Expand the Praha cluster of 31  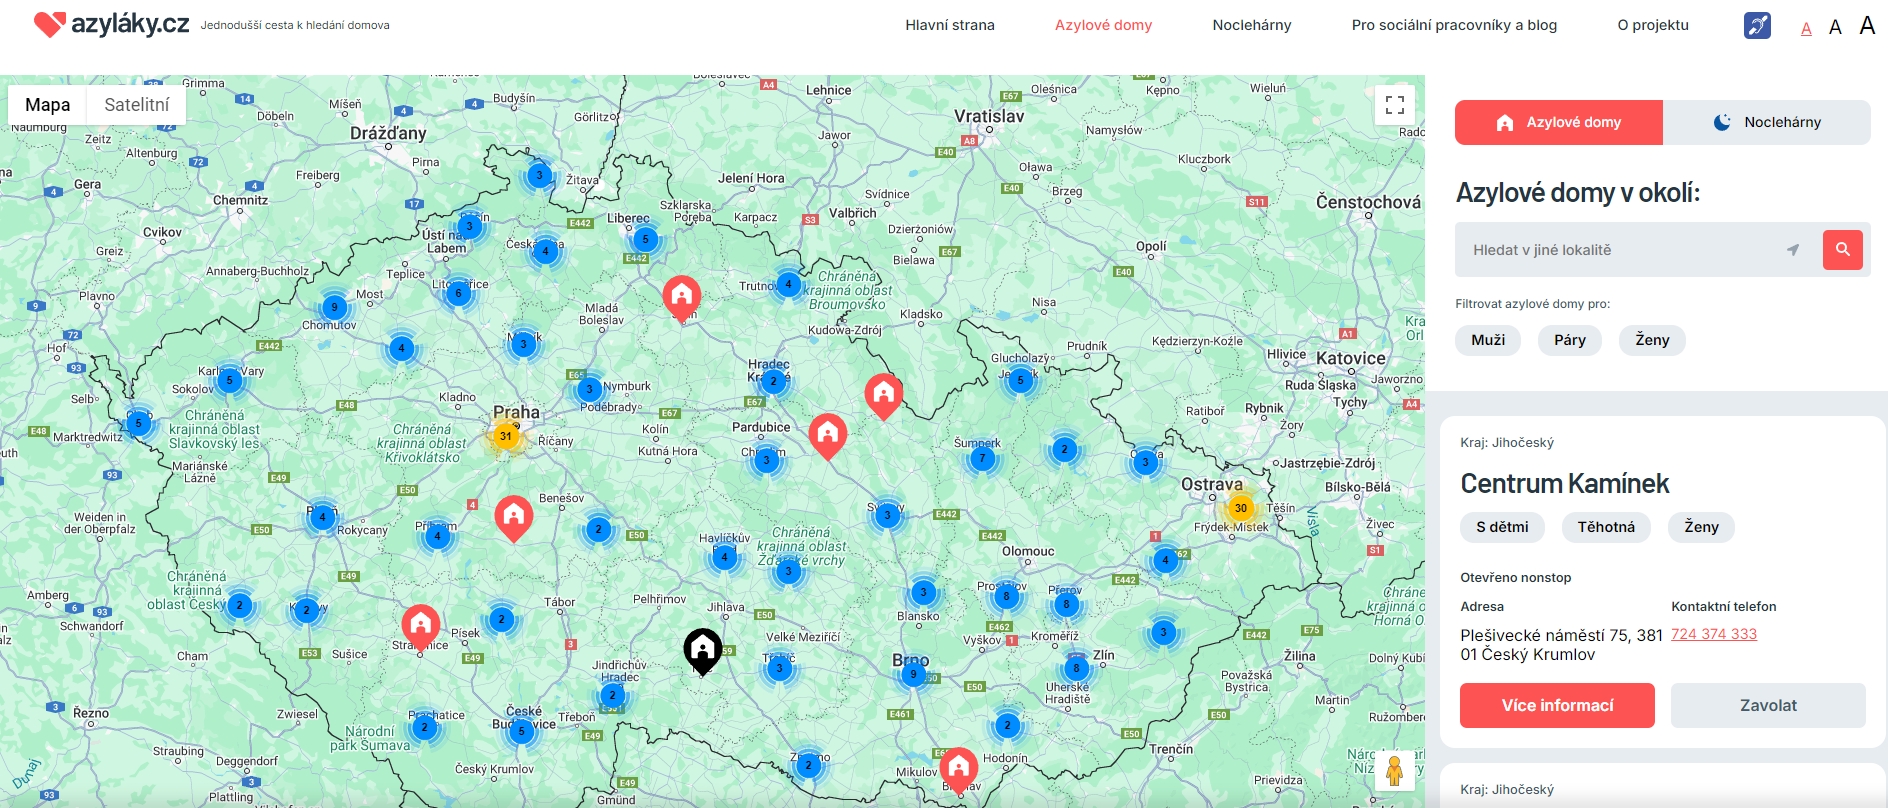506,436
